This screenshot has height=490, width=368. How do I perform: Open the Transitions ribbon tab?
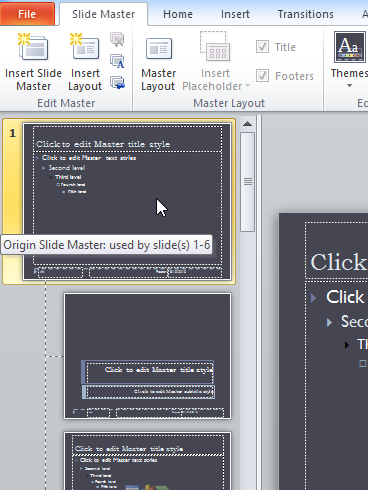coord(306,14)
